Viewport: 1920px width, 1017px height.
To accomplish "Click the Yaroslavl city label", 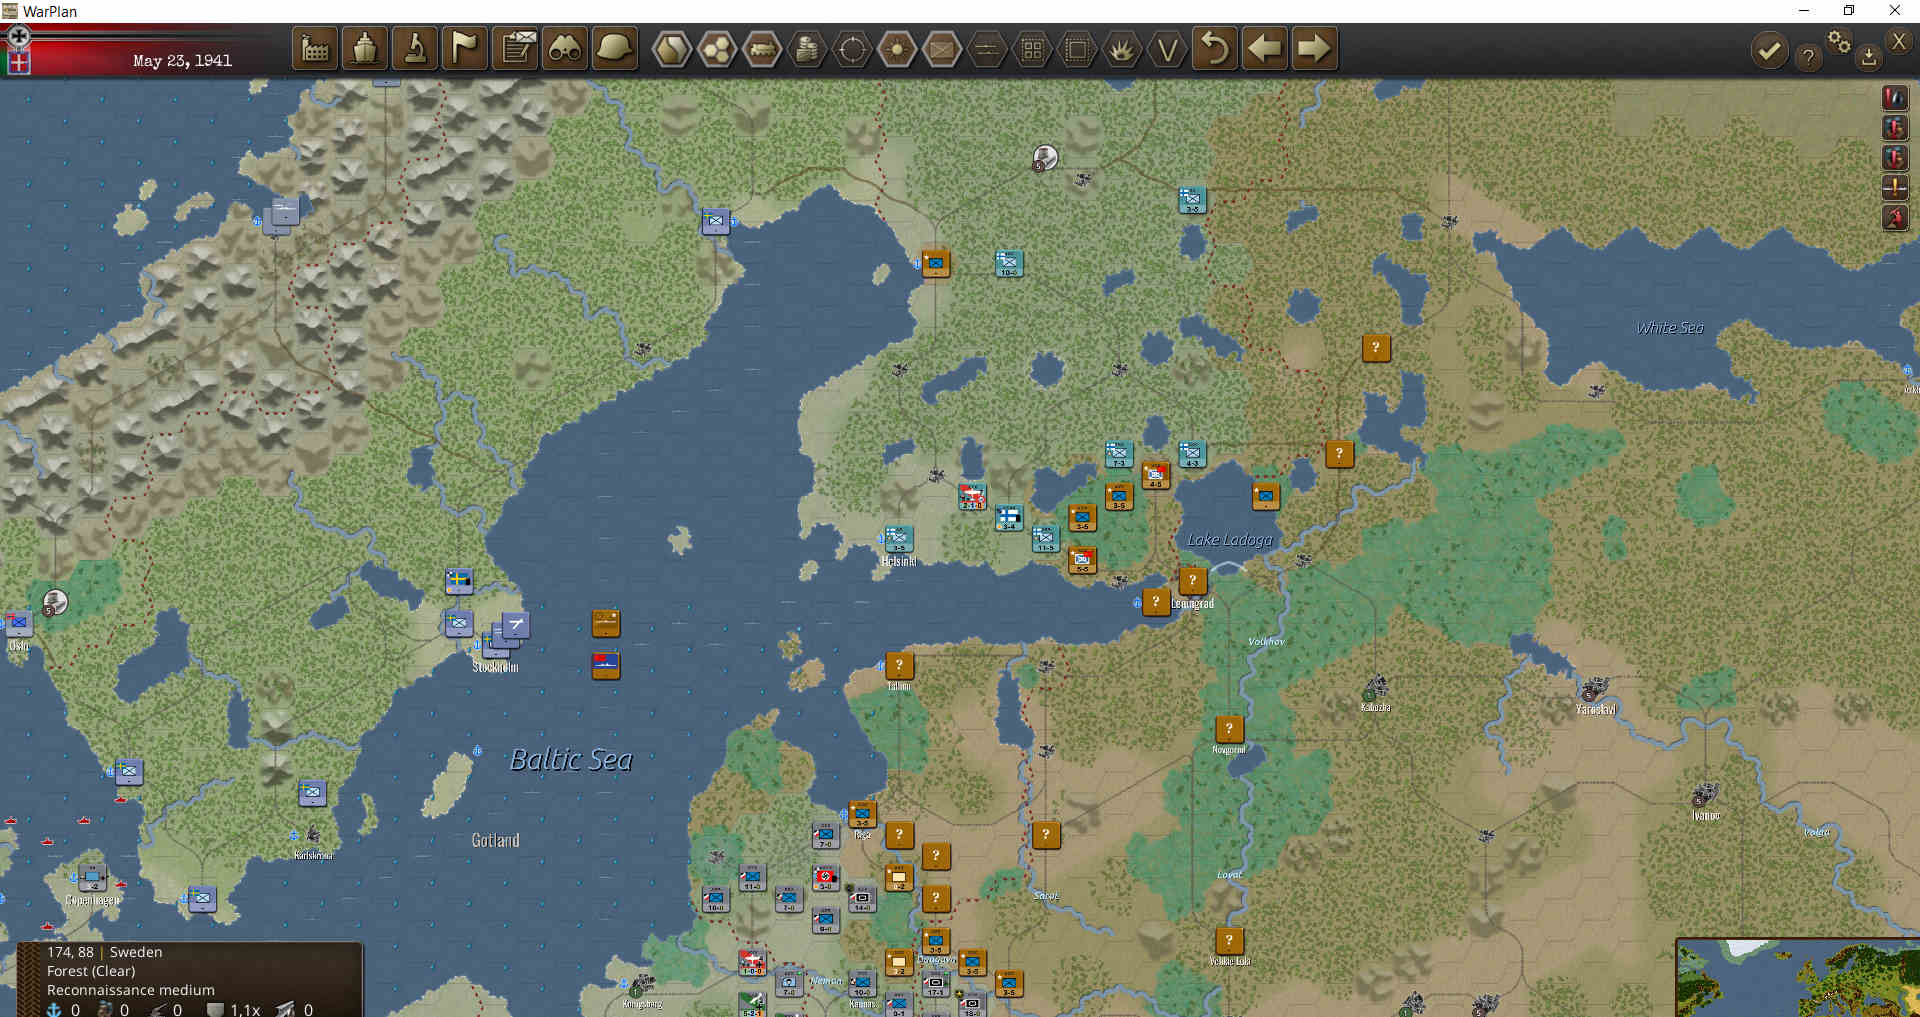I will coord(1595,709).
